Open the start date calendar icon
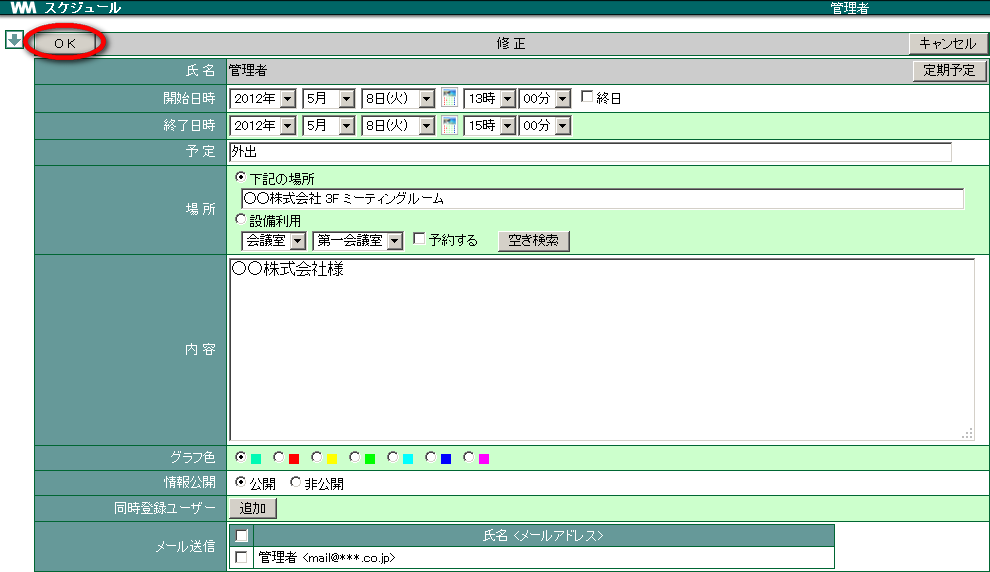The width and height of the screenshot is (990, 572). click(449, 98)
